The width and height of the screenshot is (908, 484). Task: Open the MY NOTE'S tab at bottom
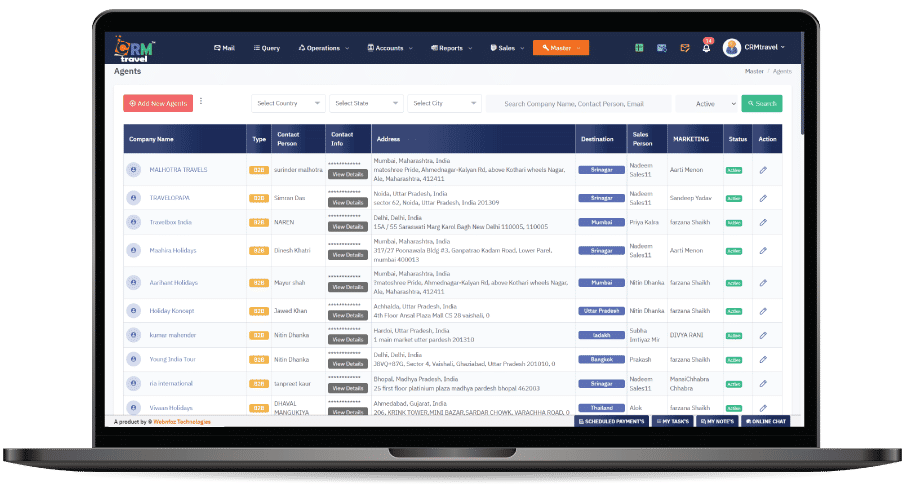pyautogui.click(x=717, y=421)
